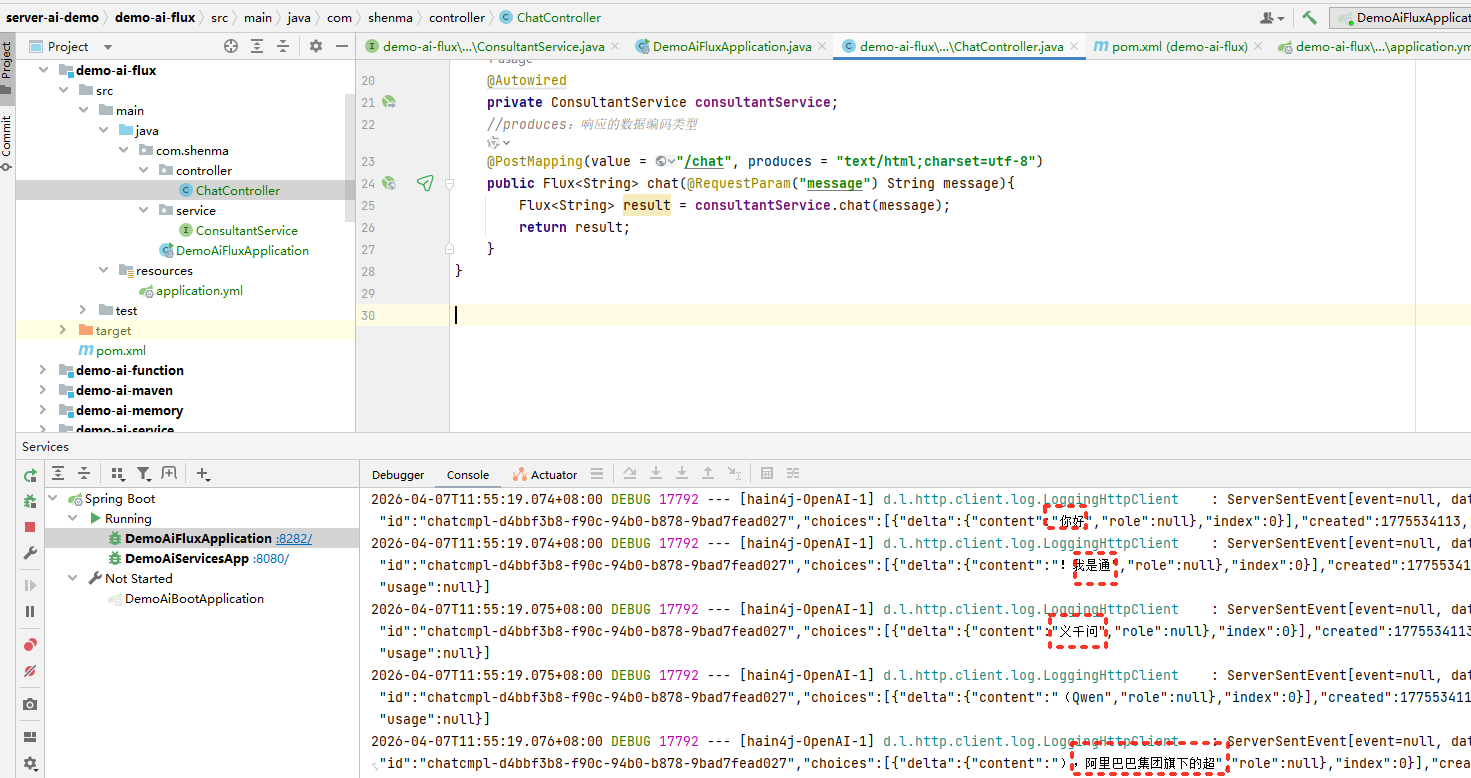Click the Project panel gear settings icon
Screen dimensions: 1471x778
tap(316, 46)
